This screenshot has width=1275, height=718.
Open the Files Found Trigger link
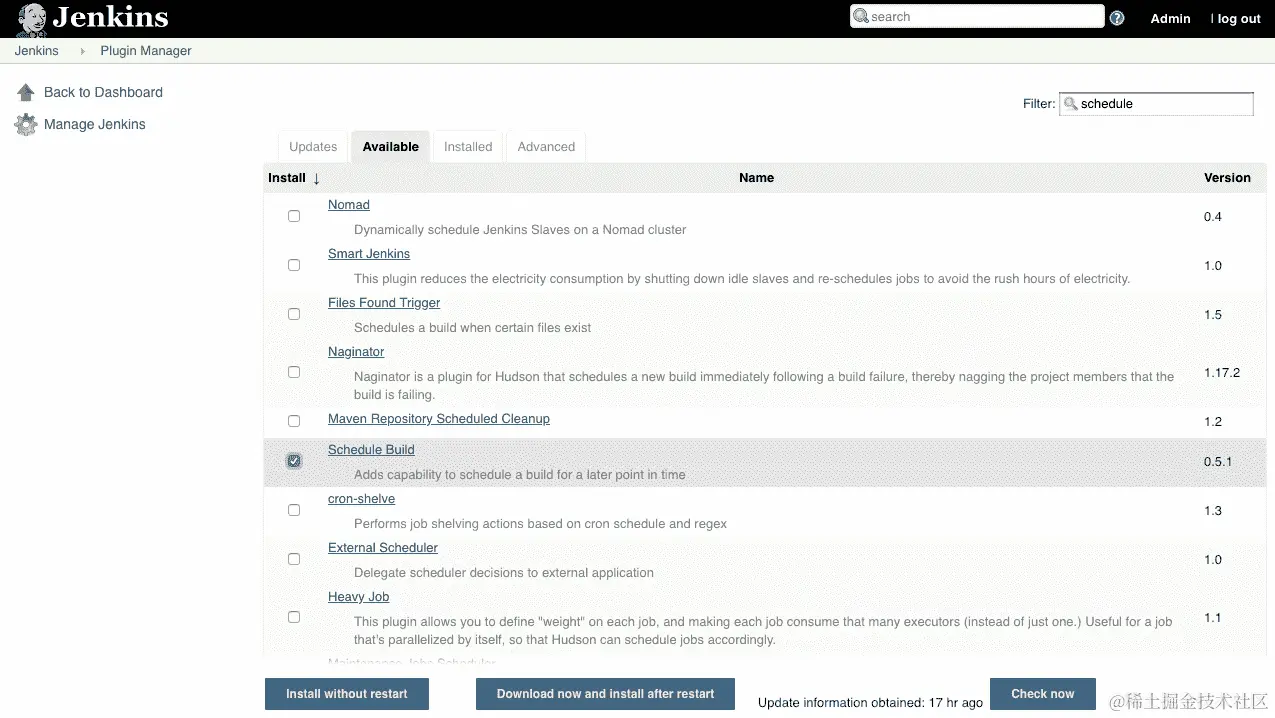[384, 303]
